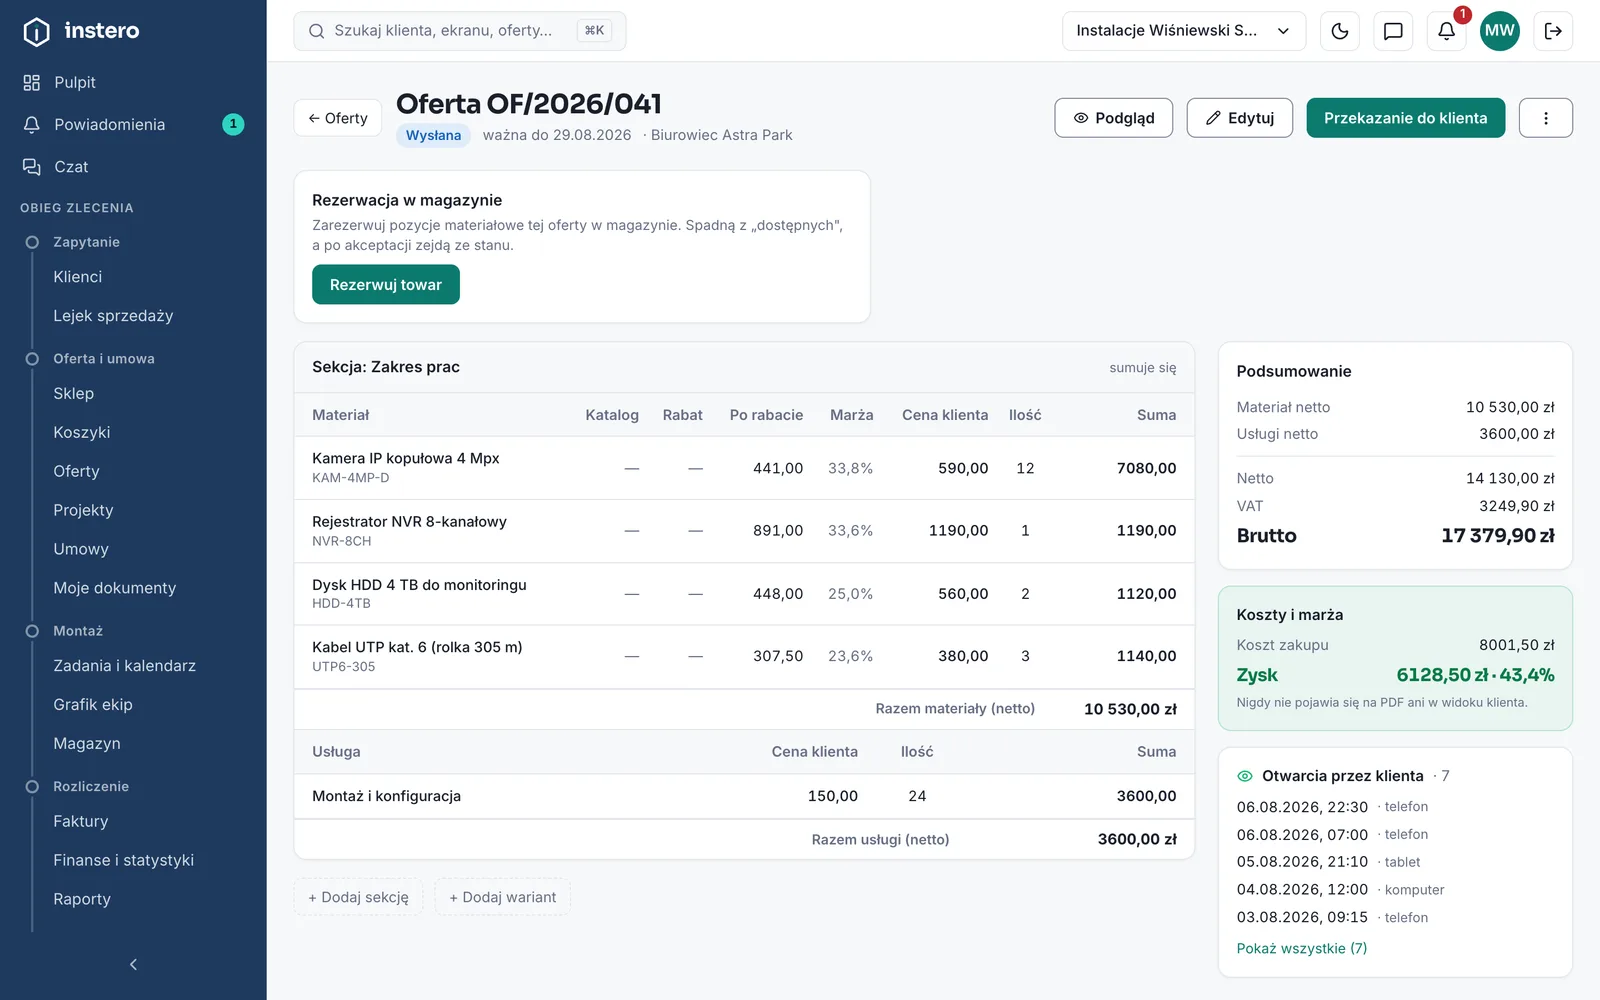This screenshot has height=1000, width=1600.
Task: Open the chat bubble icon in header
Action: click(1393, 31)
